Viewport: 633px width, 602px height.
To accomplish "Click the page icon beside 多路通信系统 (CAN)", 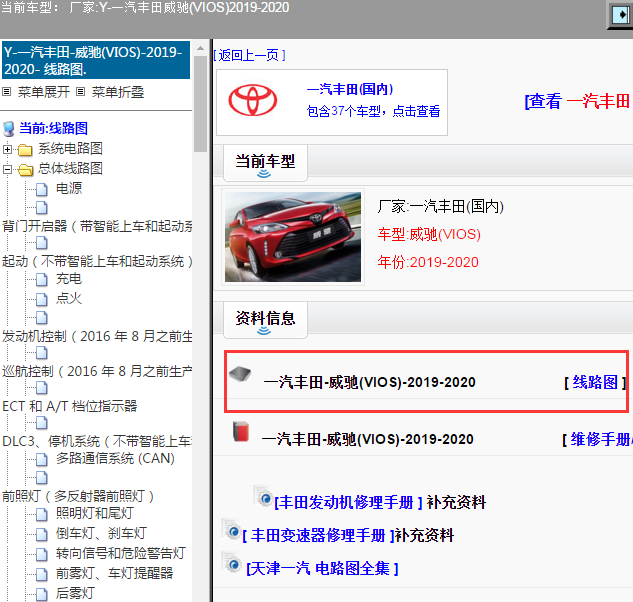I will tap(42, 459).
